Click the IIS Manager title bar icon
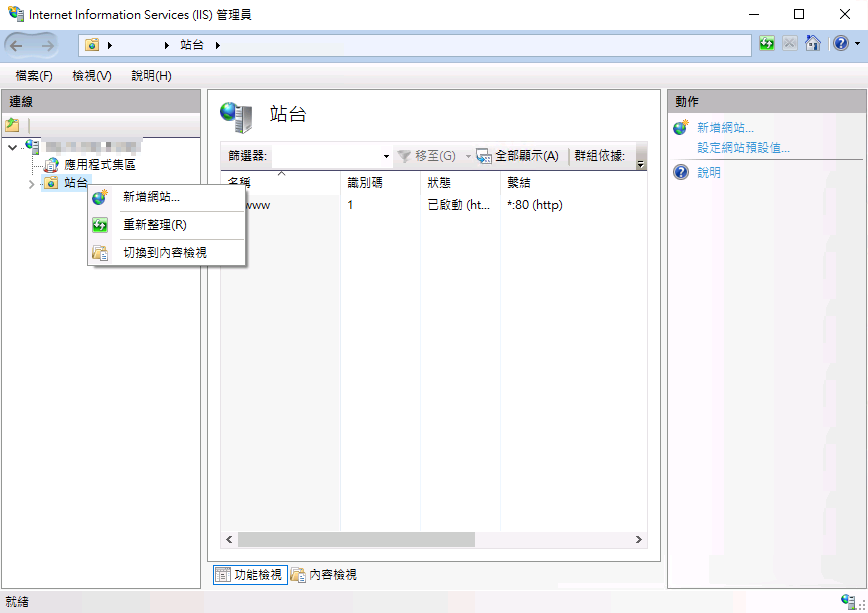This screenshot has width=868, height=613. point(16,13)
